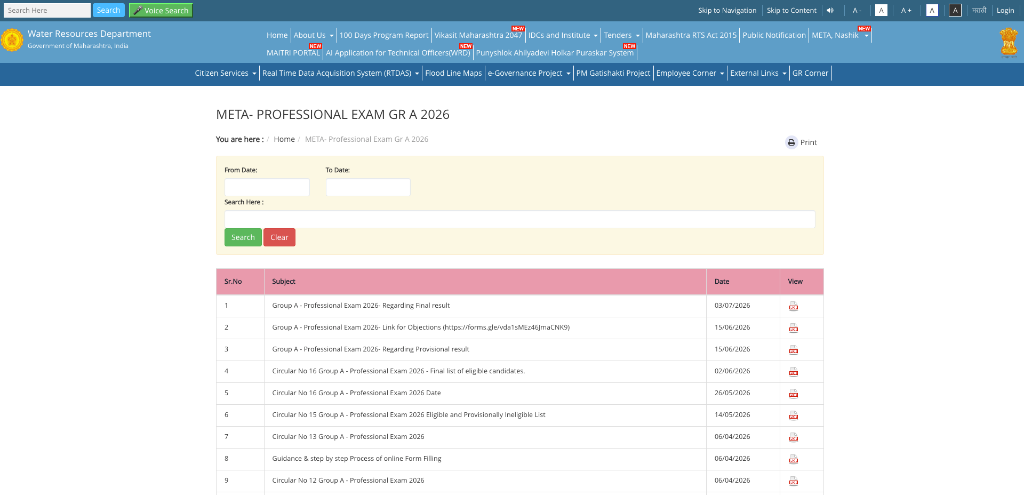Viewport: 1024px width, 495px height.
Task: Click Login link
Action: 1005,10
